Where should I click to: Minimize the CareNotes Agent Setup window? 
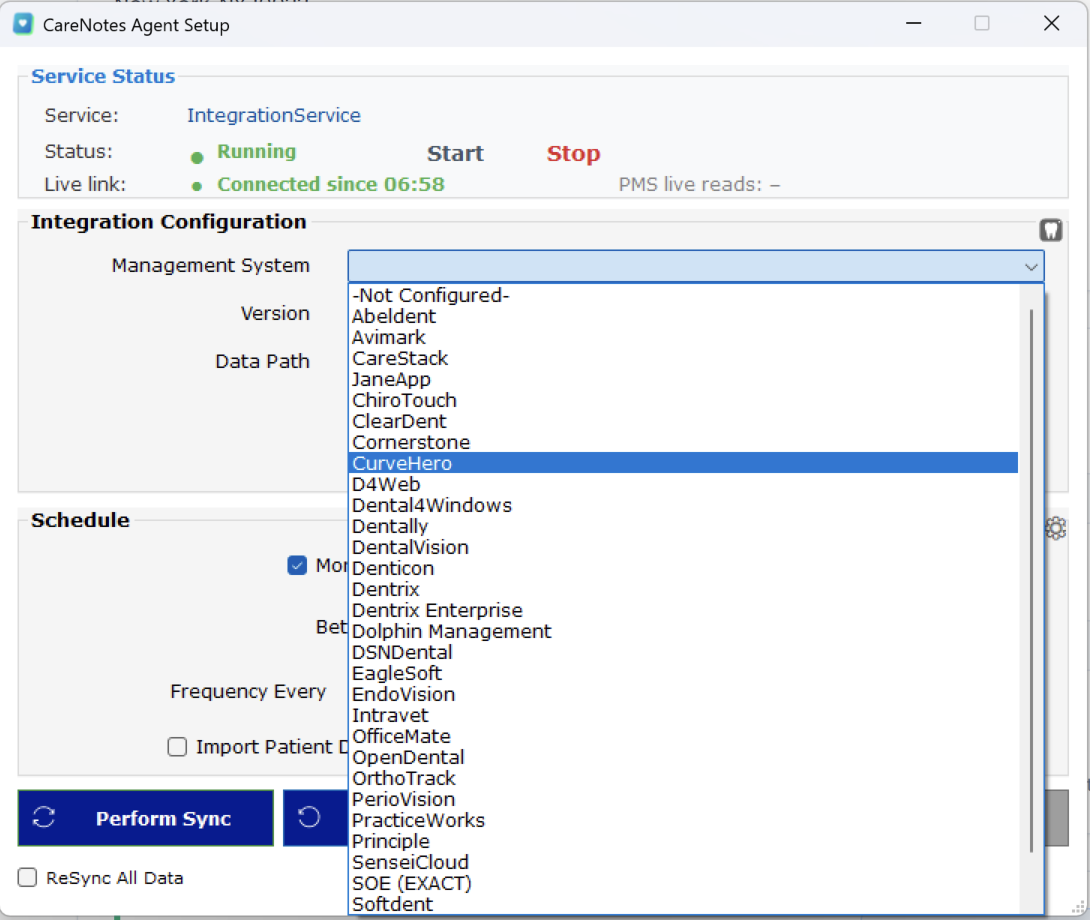coord(913,24)
